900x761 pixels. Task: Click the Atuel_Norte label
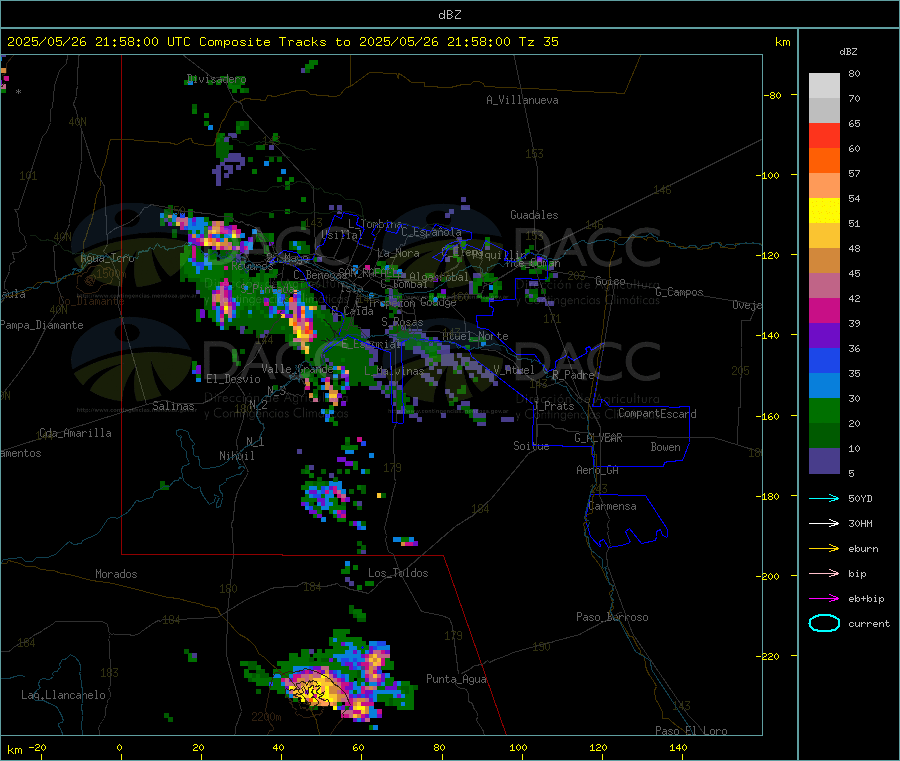(x=475, y=336)
